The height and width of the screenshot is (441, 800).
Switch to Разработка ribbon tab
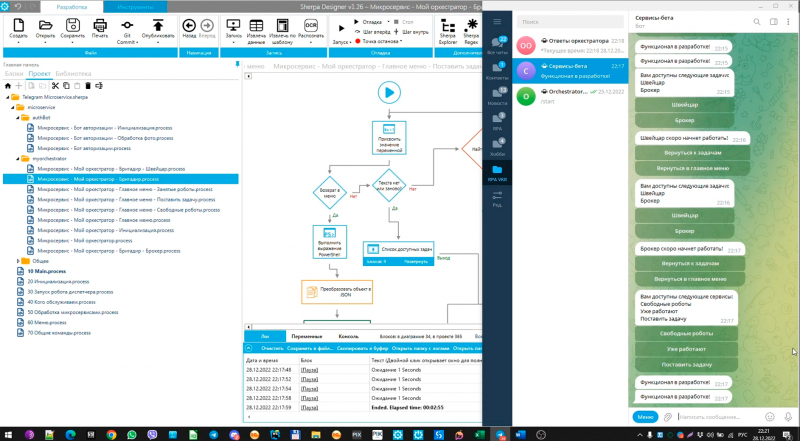click(72, 7)
